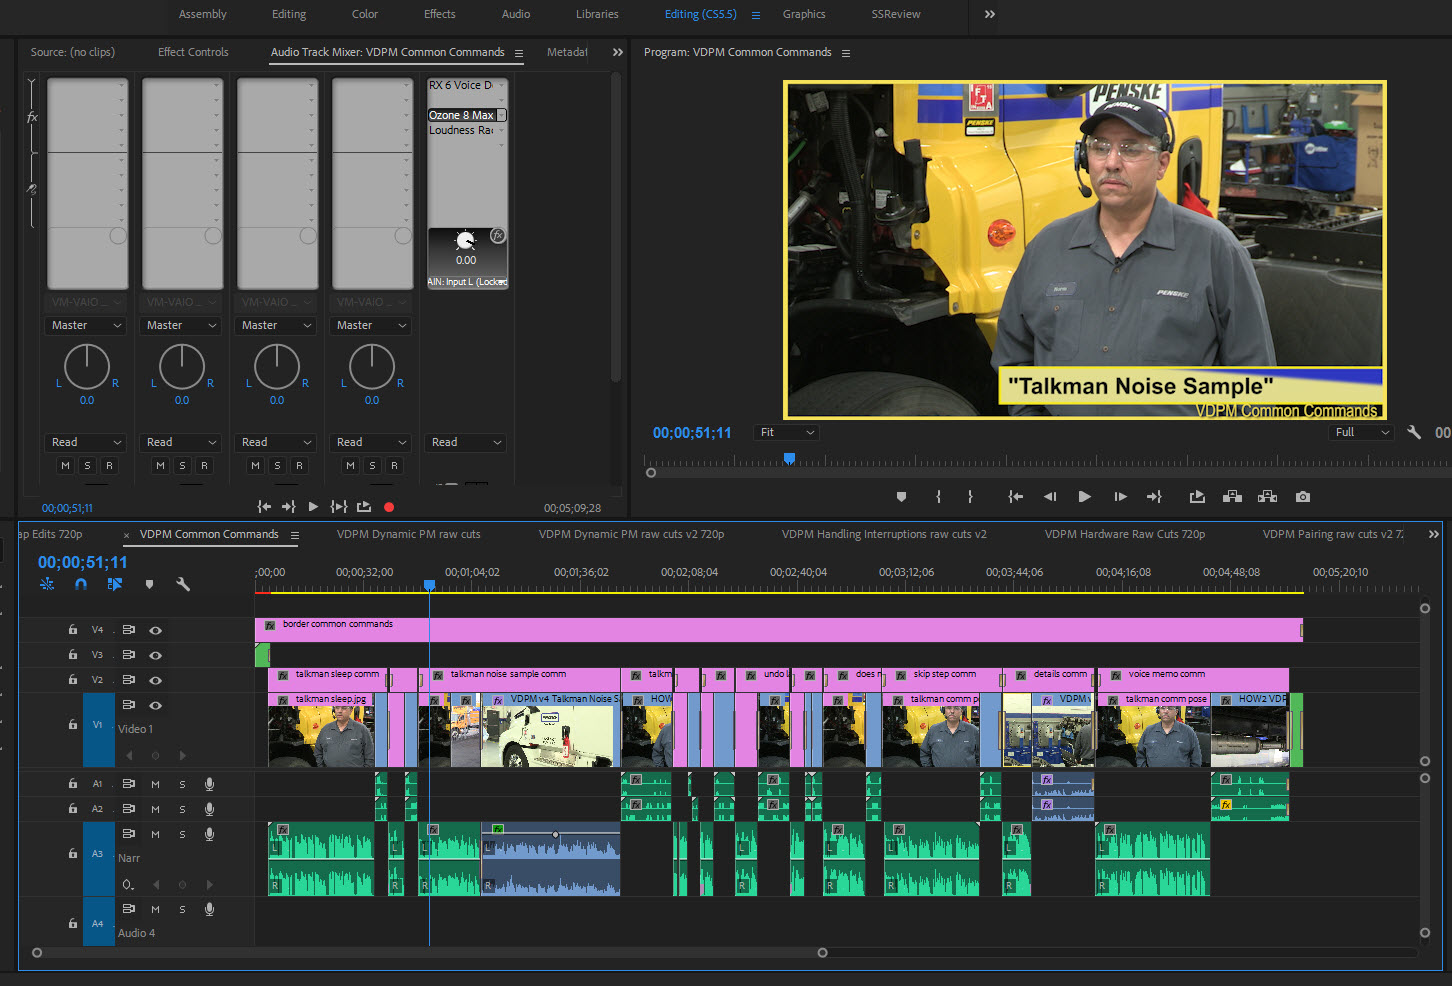Click the Program monitor playhead marker

click(x=789, y=458)
